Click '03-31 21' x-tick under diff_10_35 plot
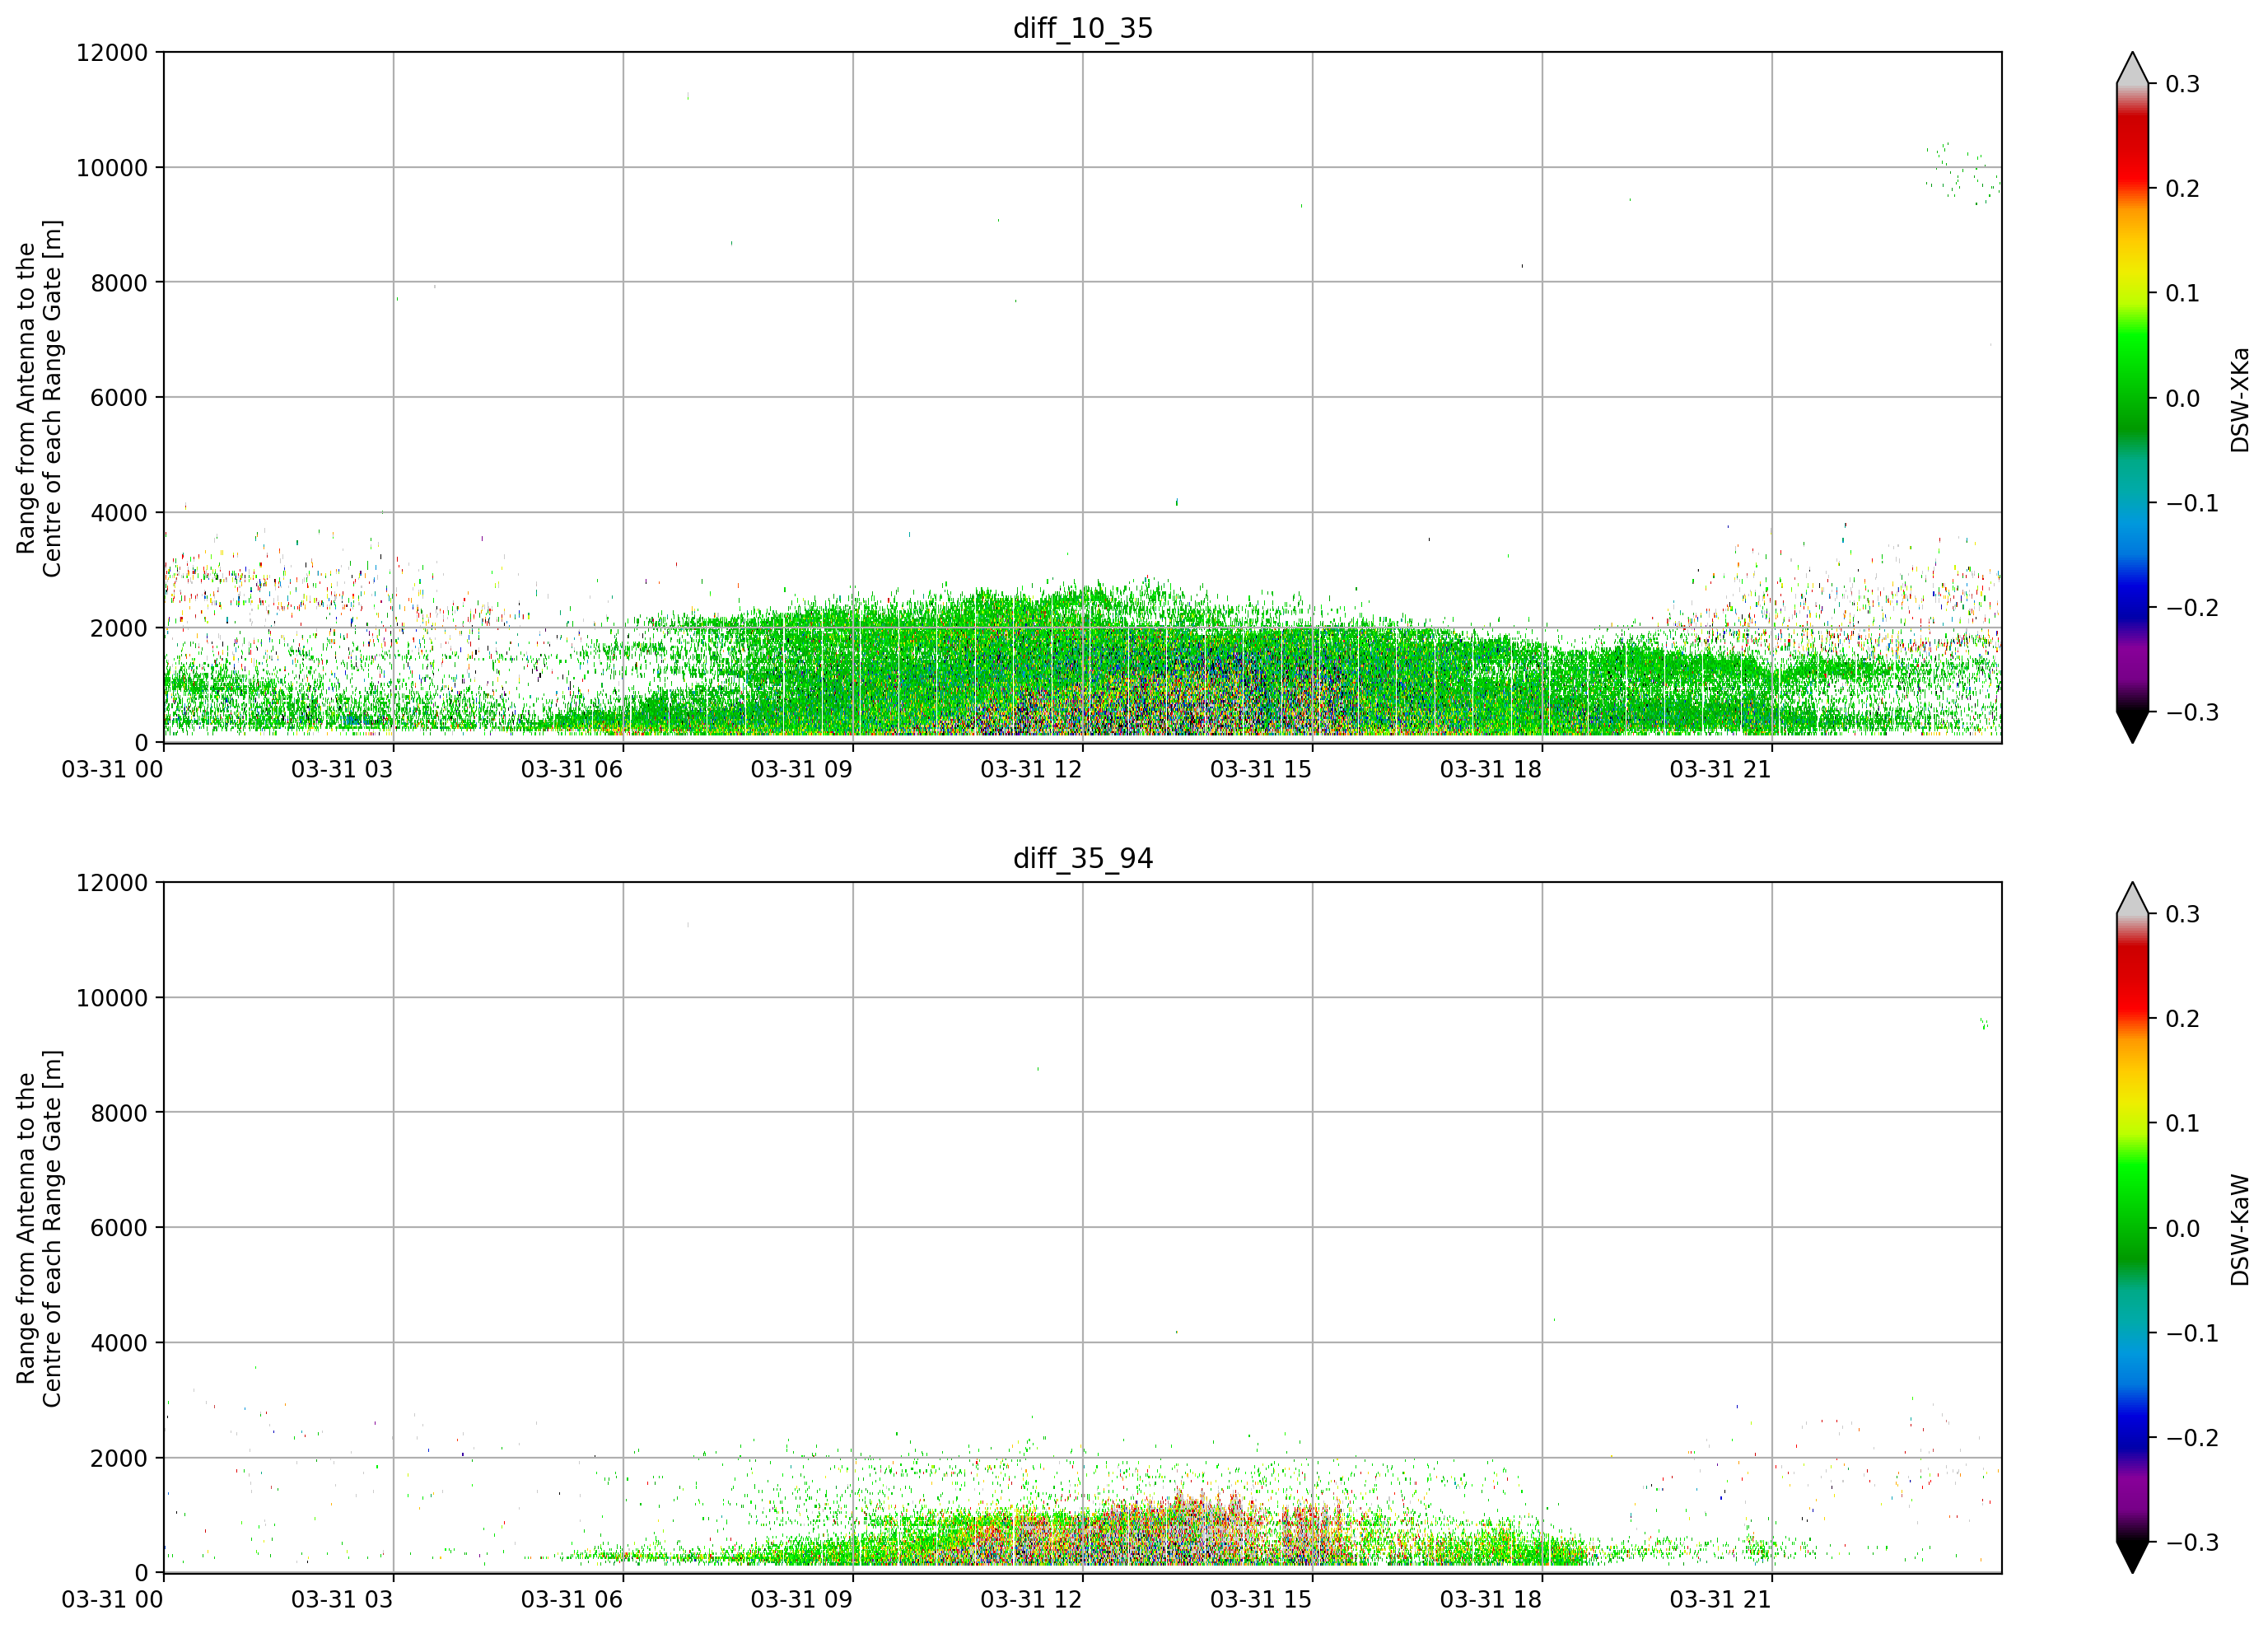The height and width of the screenshot is (1629, 2268). 1721,770
